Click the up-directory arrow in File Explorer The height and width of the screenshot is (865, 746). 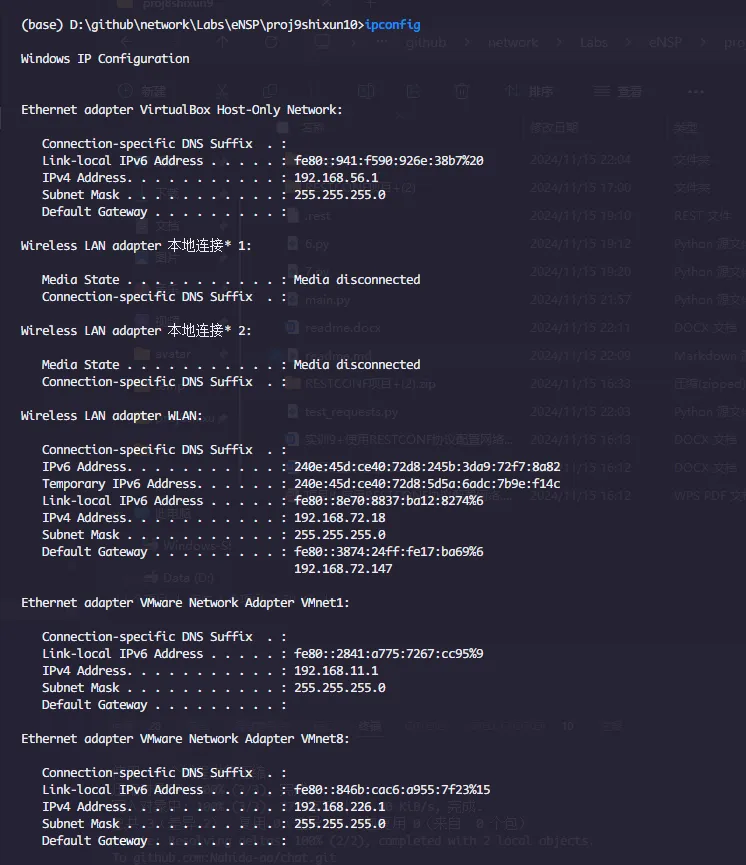pos(222,42)
